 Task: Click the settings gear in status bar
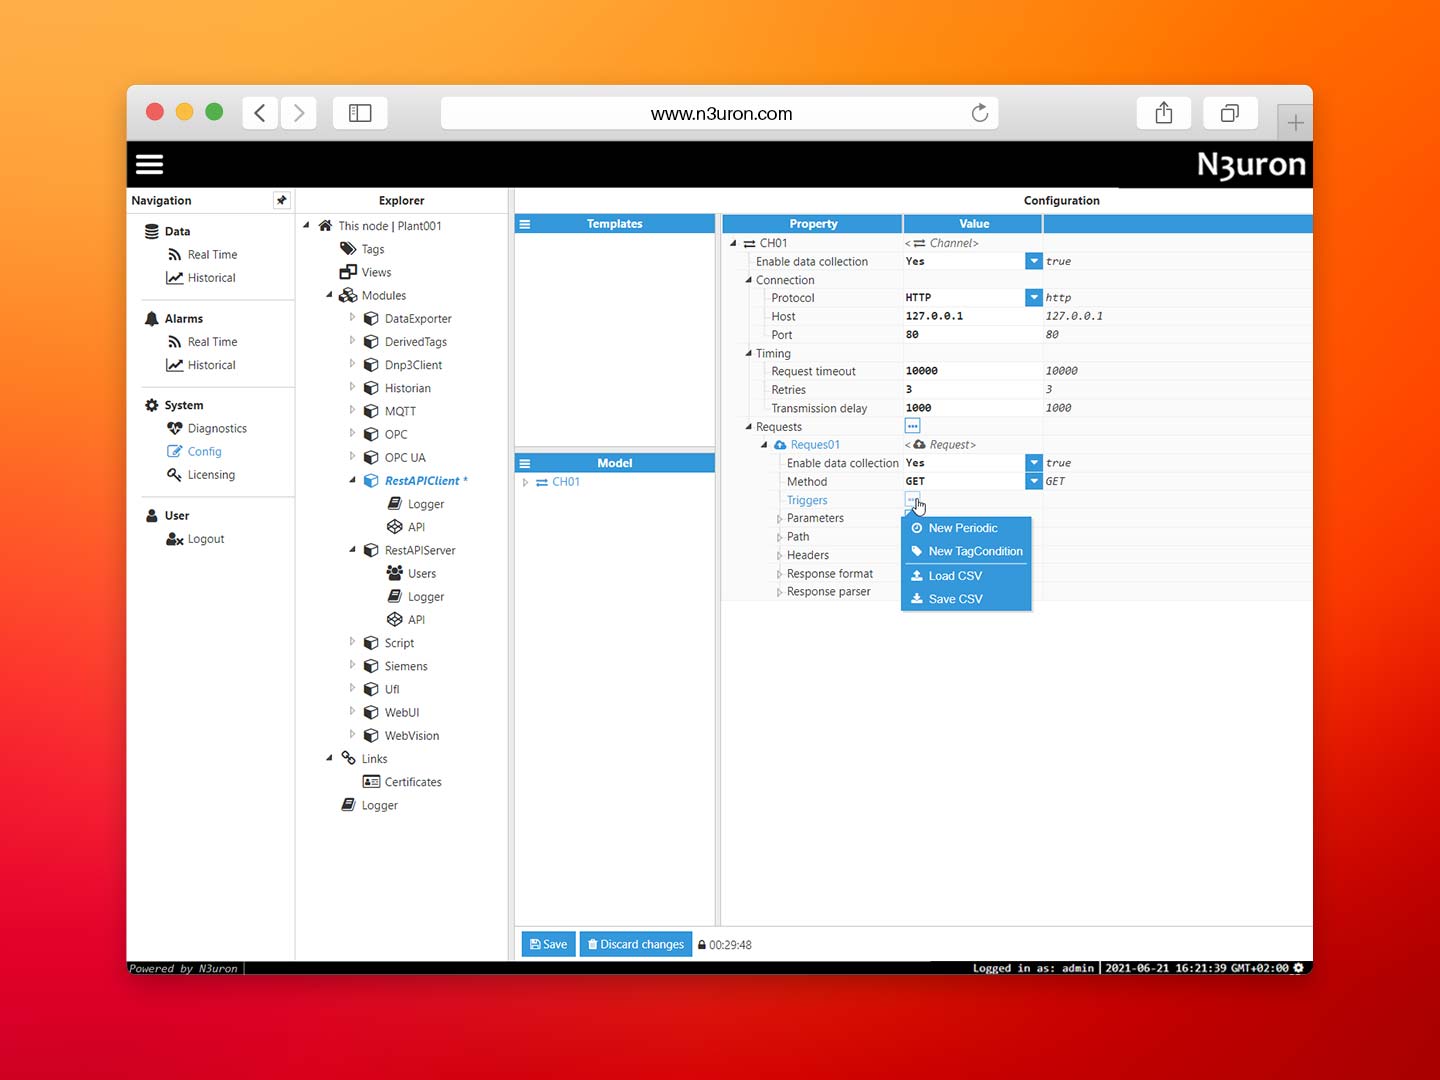pos(1299,968)
